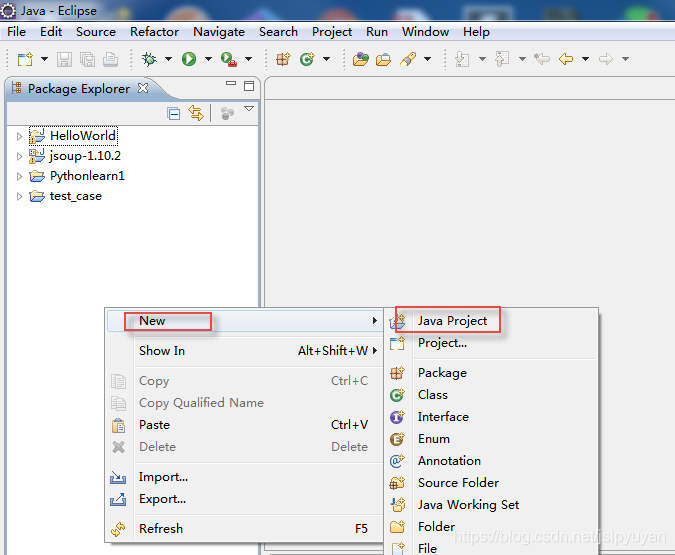The image size is (675, 555).
Task: Click the Last Edit Location icon
Action: [542, 59]
